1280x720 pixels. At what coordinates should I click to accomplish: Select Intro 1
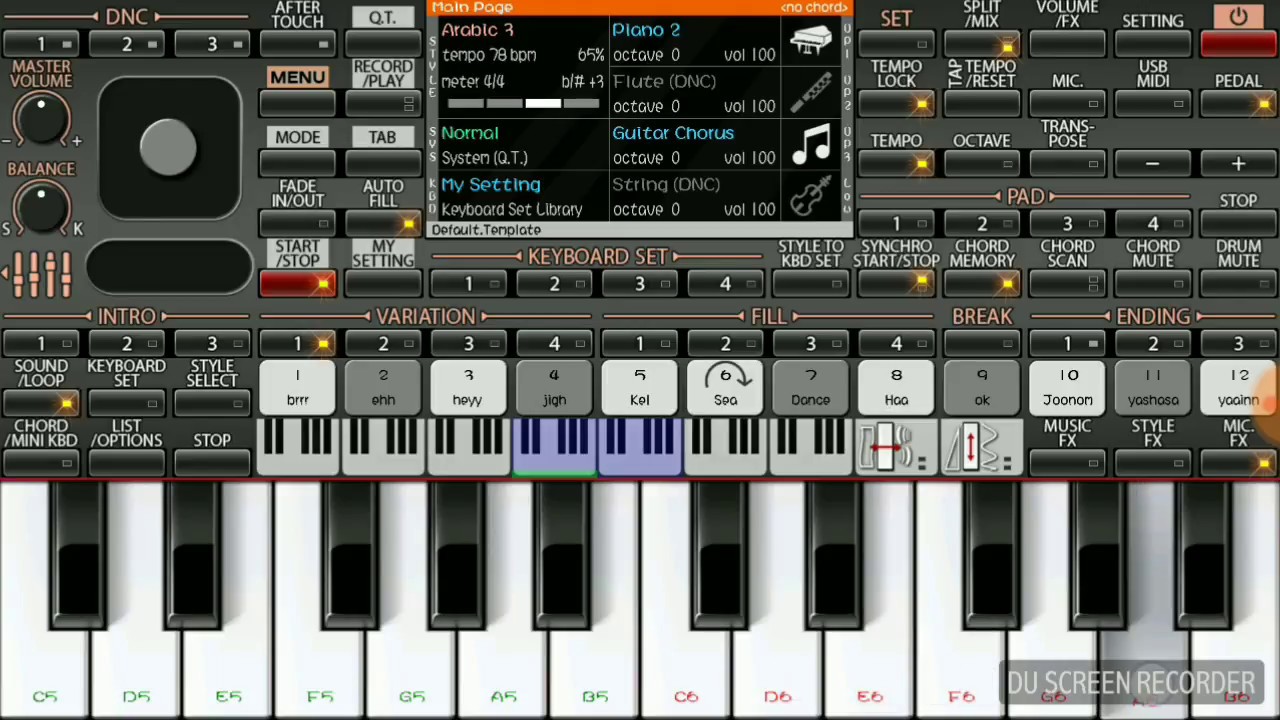(x=41, y=343)
